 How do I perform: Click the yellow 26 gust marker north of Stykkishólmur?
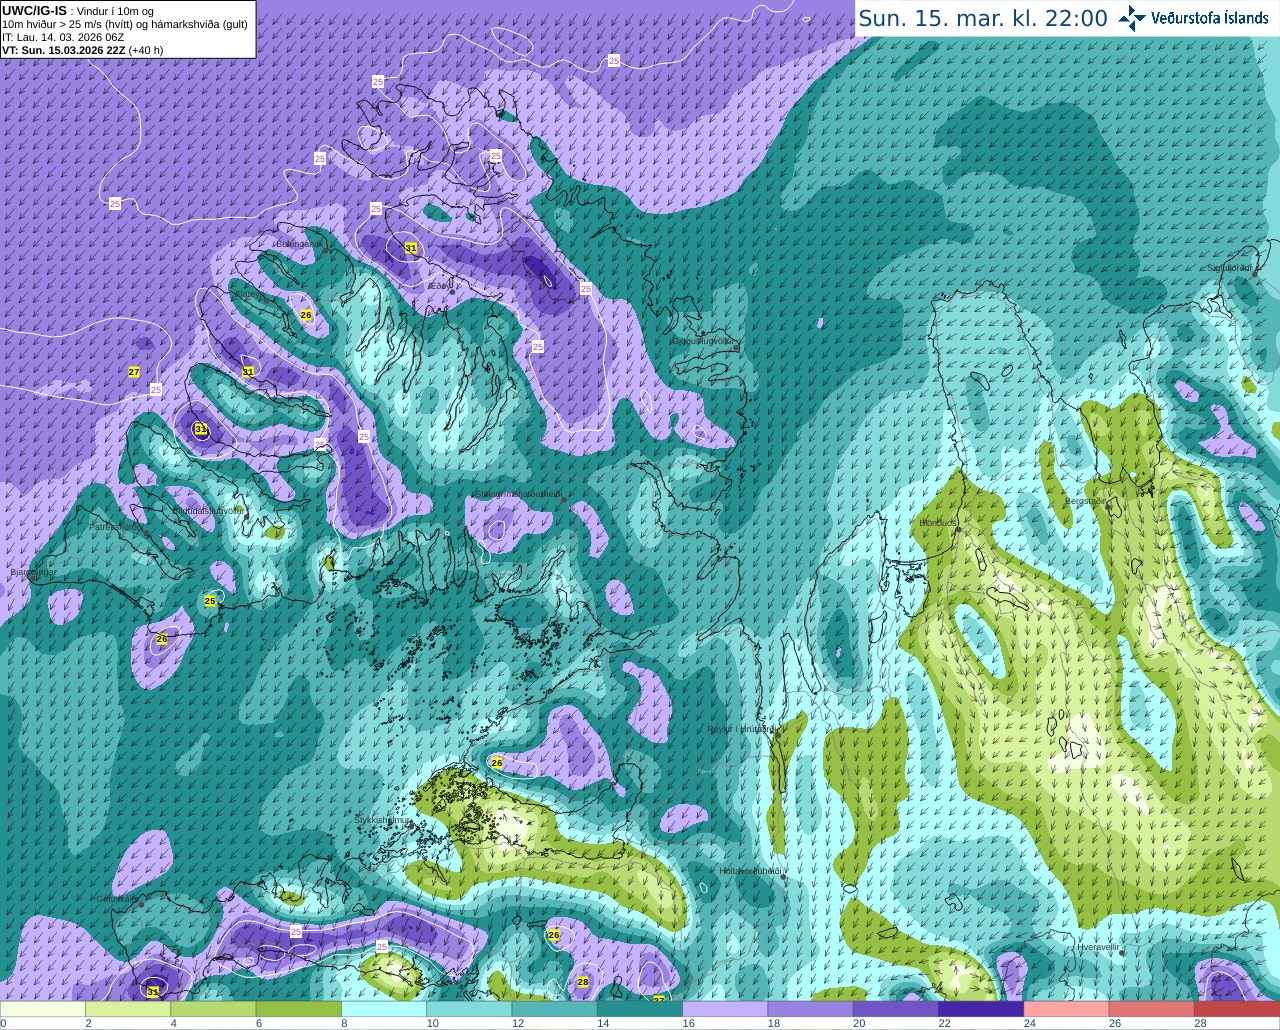pyautogui.click(x=497, y=763)
